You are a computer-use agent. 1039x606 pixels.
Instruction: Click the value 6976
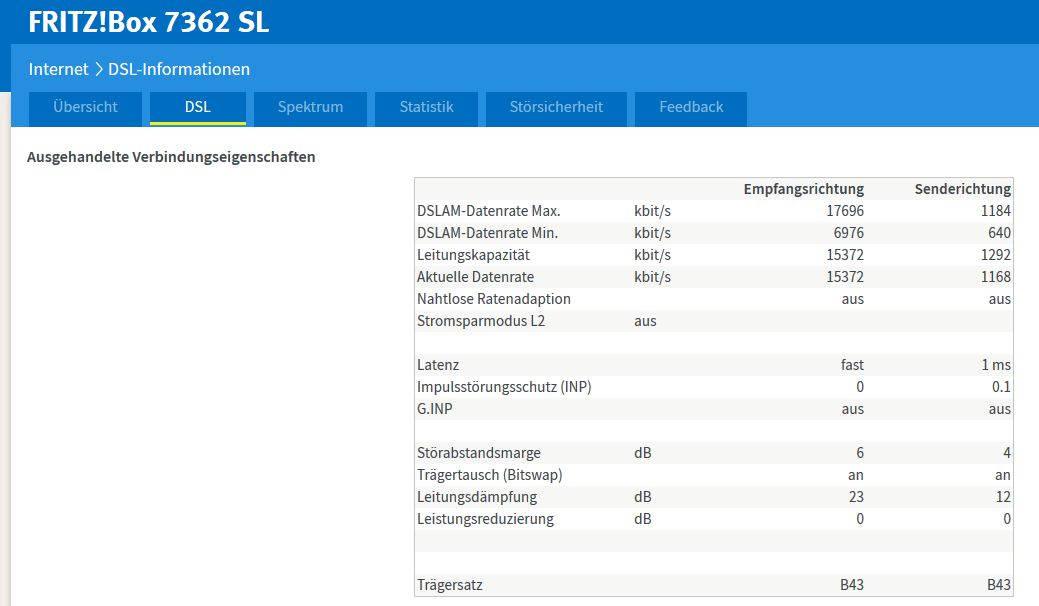point(848,232)
